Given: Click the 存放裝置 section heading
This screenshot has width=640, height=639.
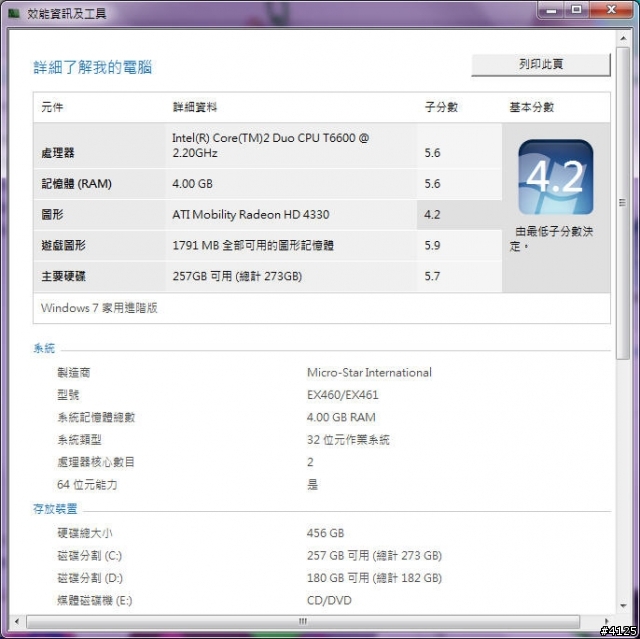Looking at the screenshot, I should point(55,509).
